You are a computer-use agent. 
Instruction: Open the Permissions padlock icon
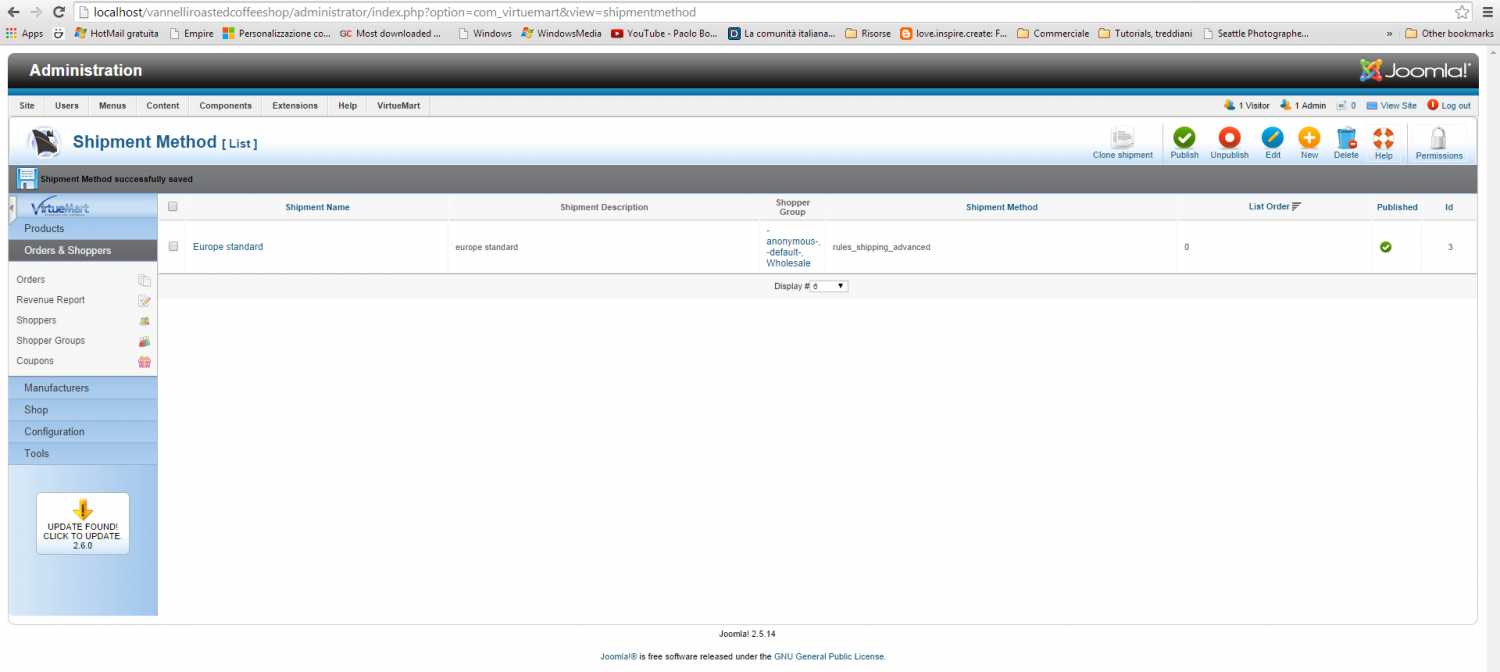coord(1438,139)
